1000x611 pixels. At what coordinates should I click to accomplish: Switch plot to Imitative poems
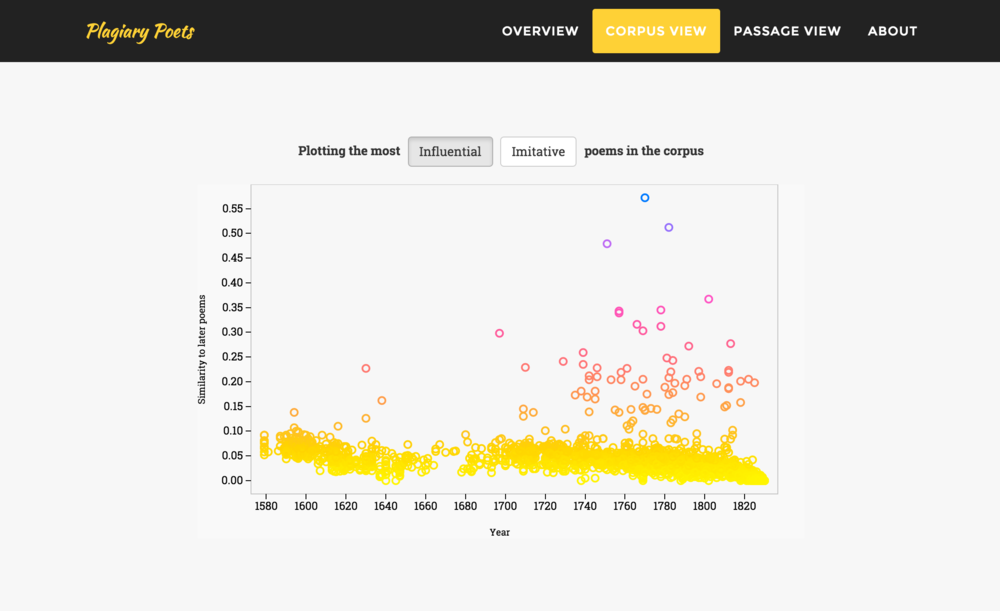coord(538,151)
